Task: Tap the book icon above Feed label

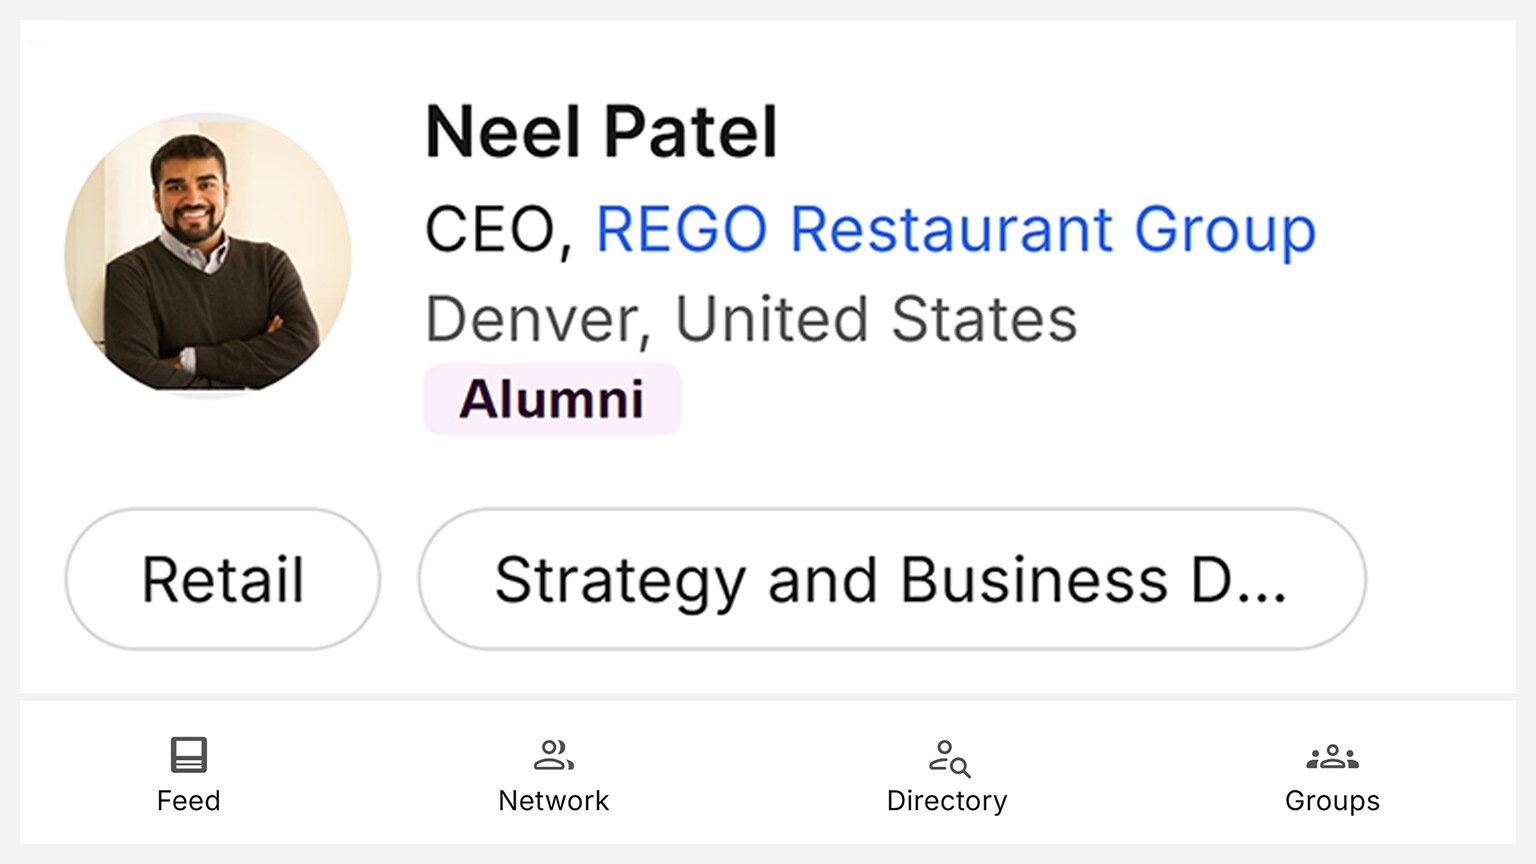Action: [188, 757]
